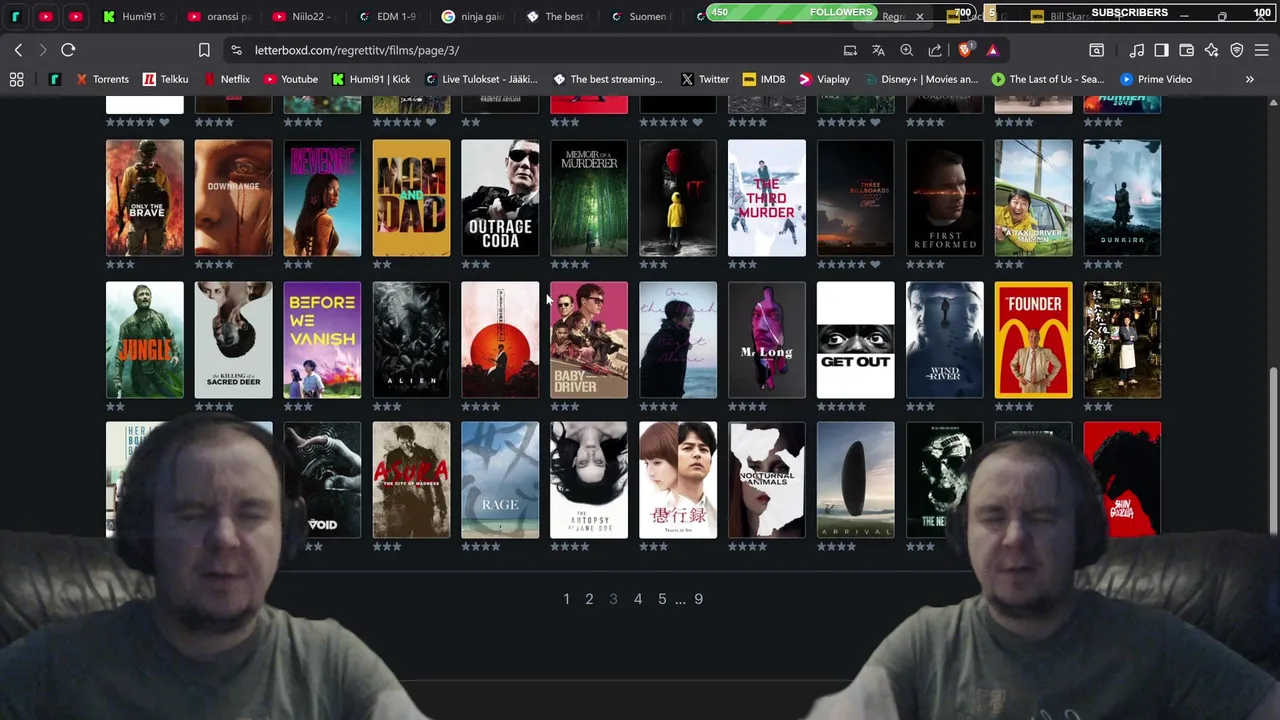Screen dimensions: 1280x720
Task: Open the Brave Wallet icon
Action: point(1186,50)
